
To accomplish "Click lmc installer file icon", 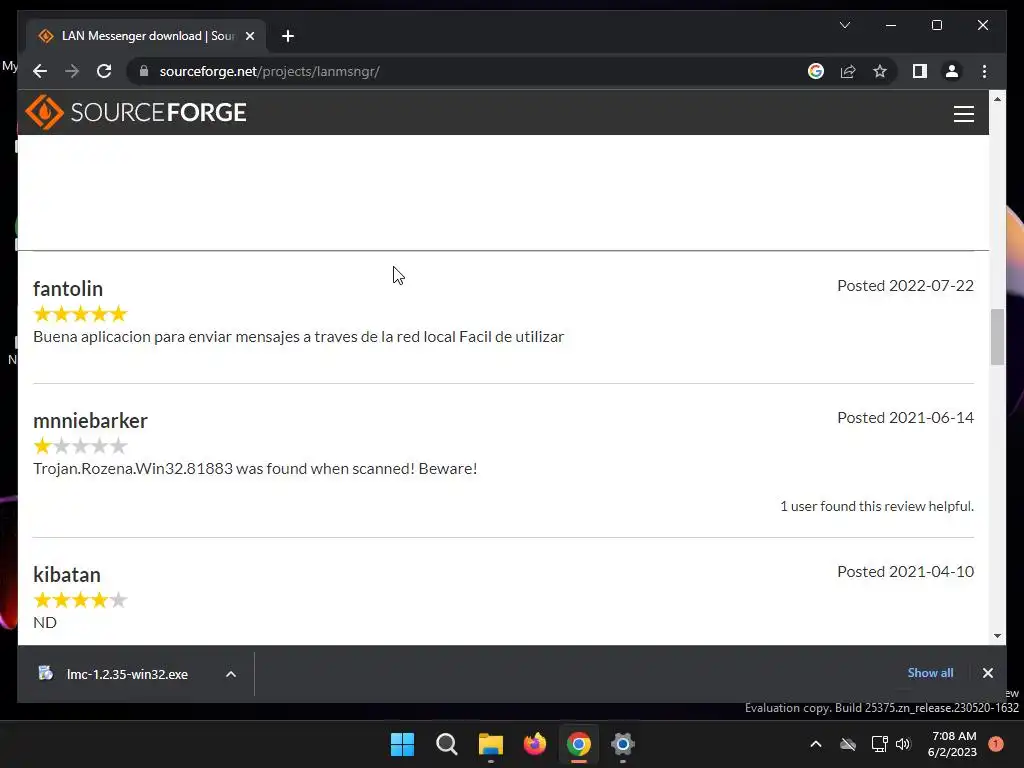I will (x=45, y=673).
